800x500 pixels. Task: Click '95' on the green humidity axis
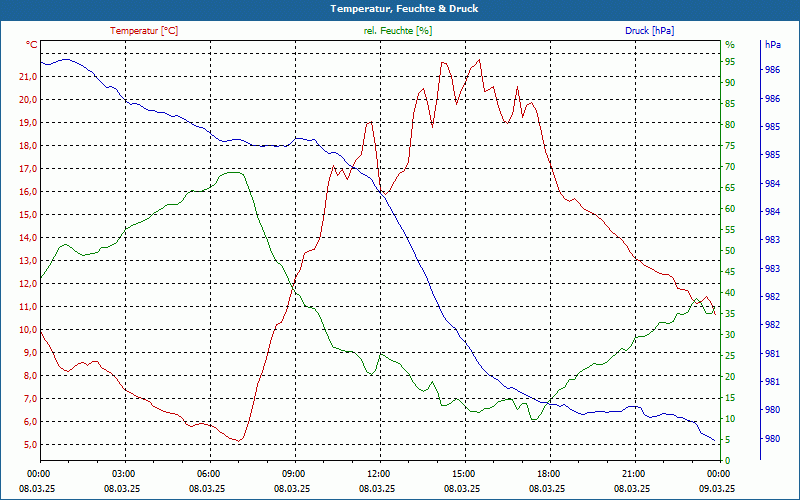pos(731,62)
